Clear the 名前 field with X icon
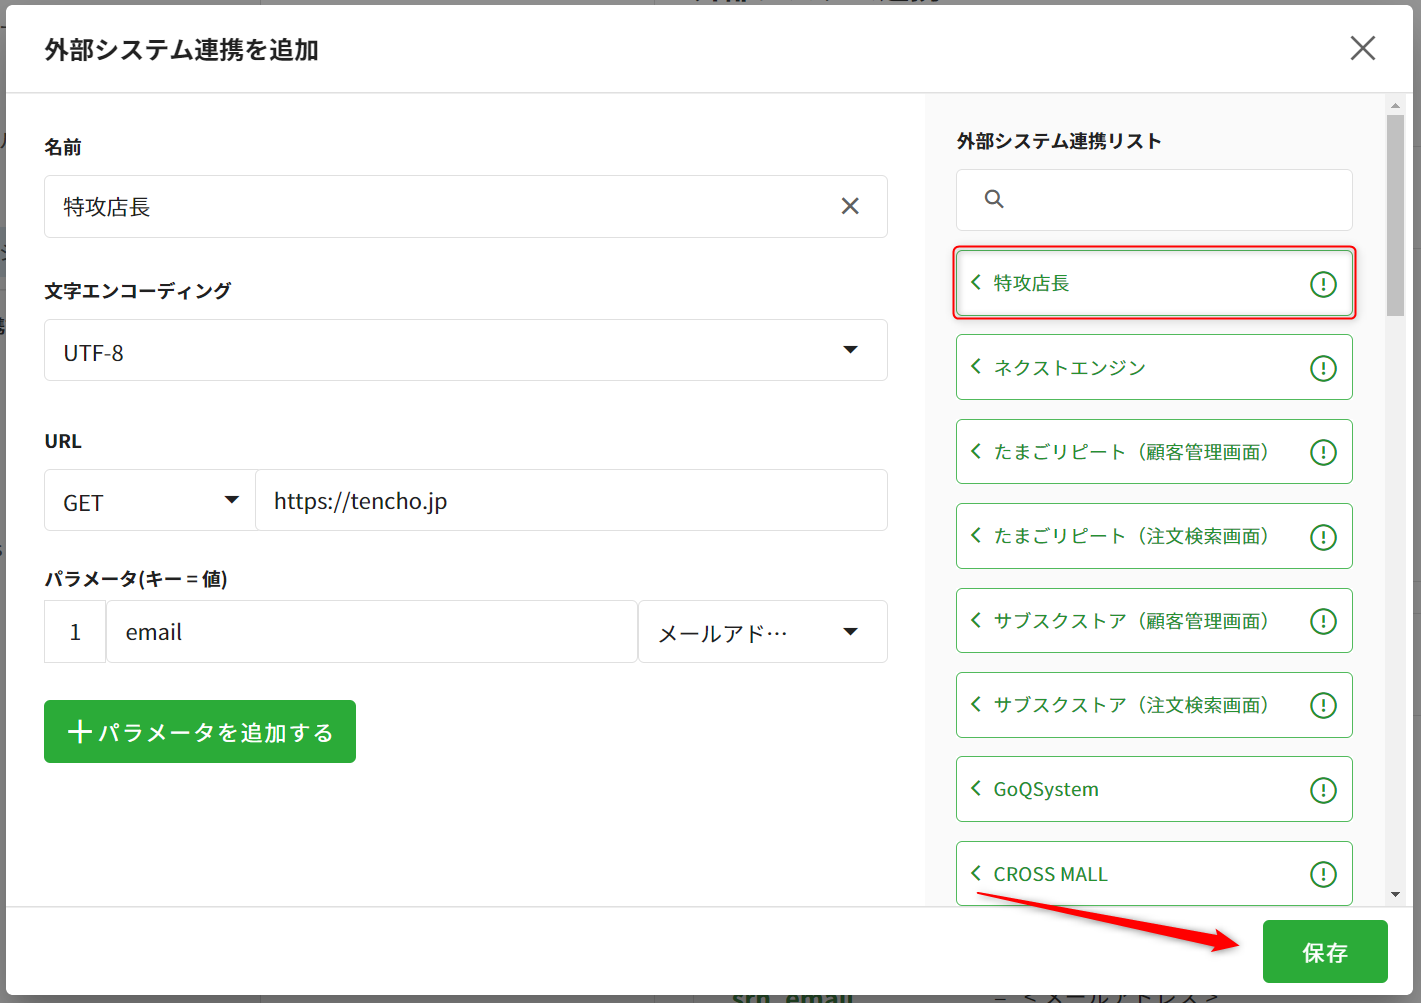Screen dimensions: 1421x1003 coord(850,206)
